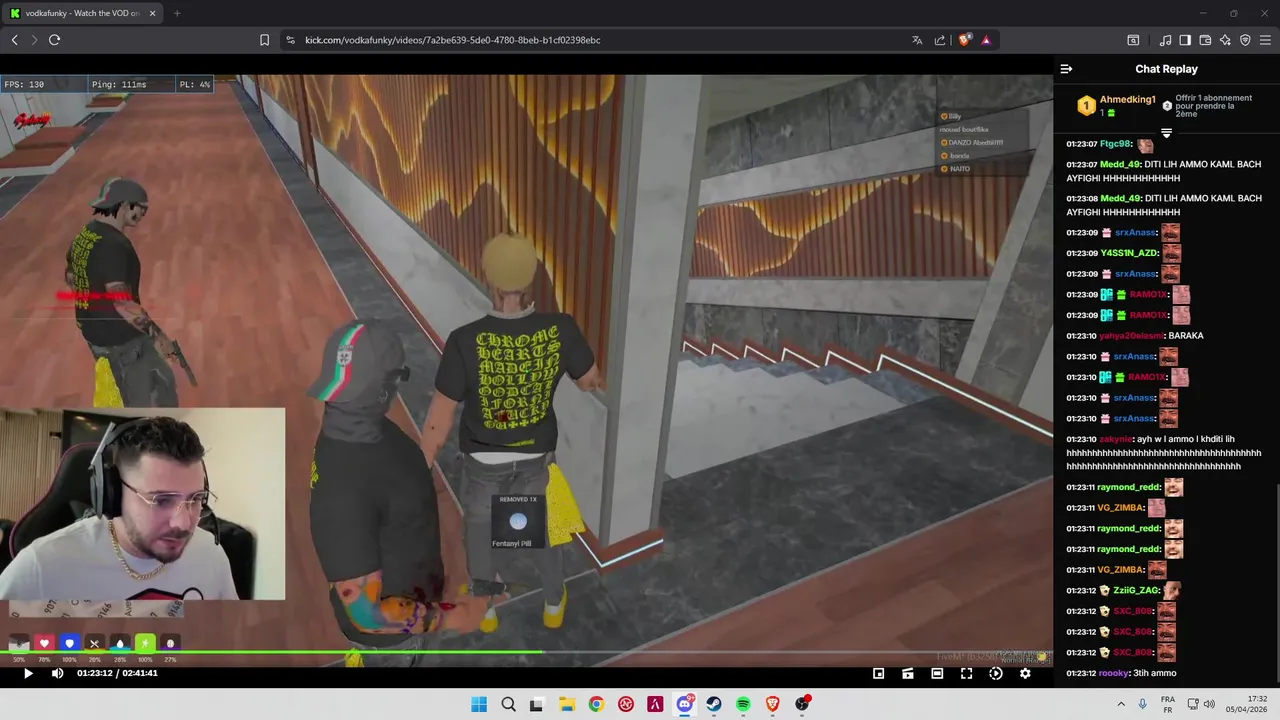Click the Chat Replay heading

click(1166, 69)
